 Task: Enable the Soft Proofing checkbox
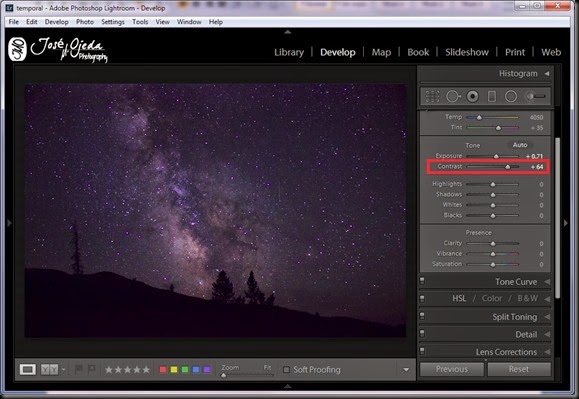coord(286,369)
